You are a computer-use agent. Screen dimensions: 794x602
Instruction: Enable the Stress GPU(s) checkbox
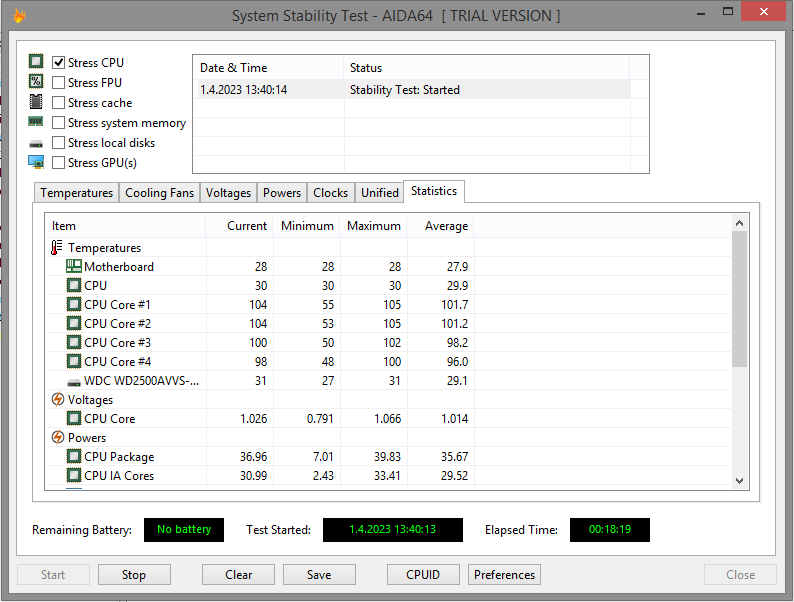(x=59, y=163)
